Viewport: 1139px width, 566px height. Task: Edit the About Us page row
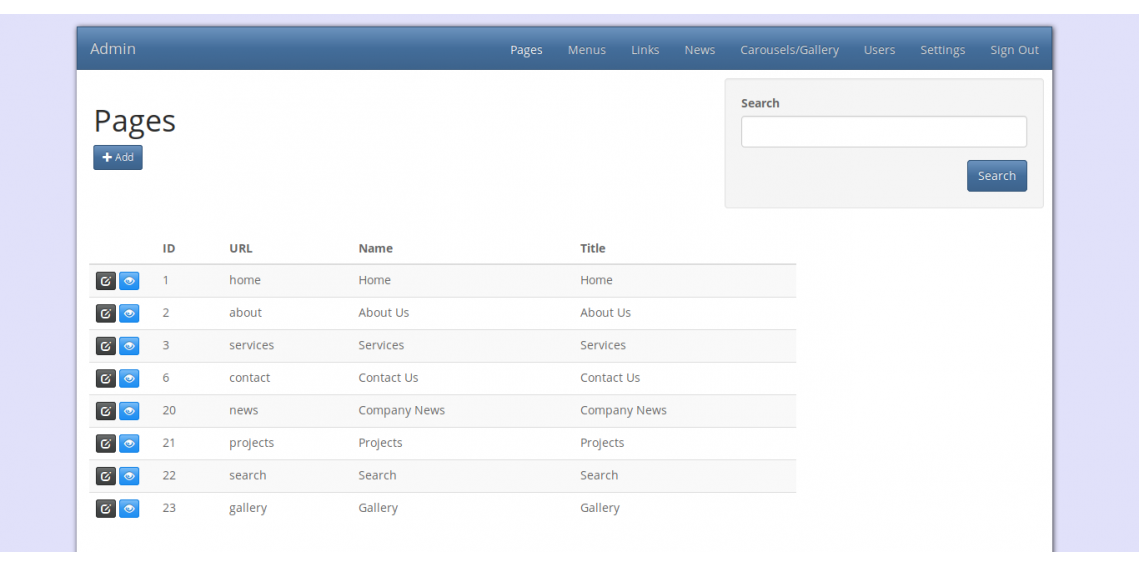106,313
